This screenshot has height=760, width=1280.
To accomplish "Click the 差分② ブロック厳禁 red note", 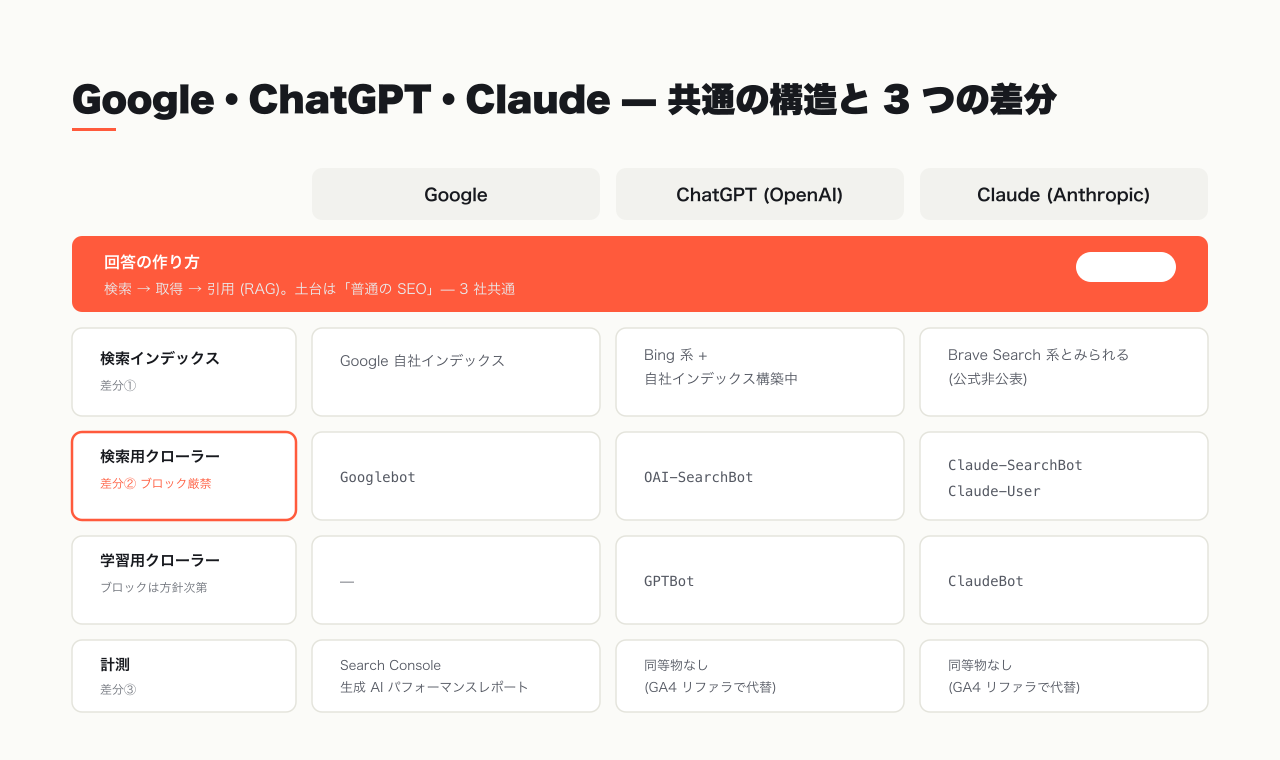I will click(156, 483).
